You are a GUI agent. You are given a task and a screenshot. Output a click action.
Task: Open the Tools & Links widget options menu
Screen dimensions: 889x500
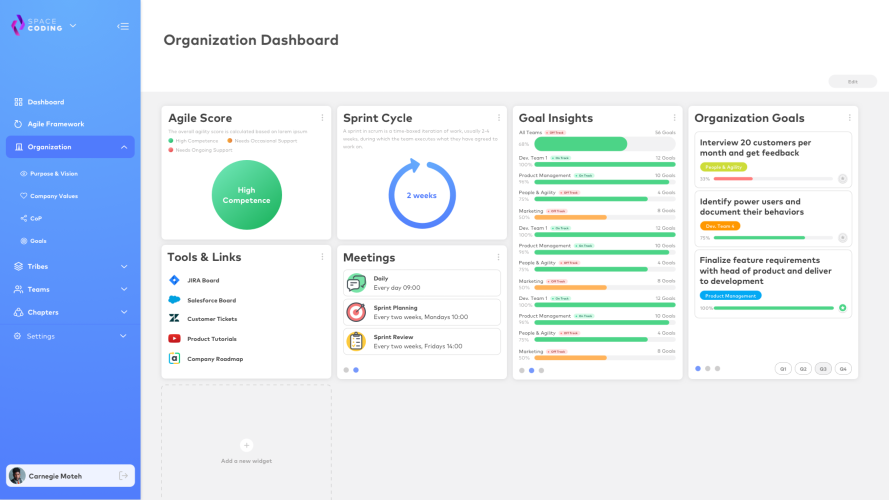point(322,257)
